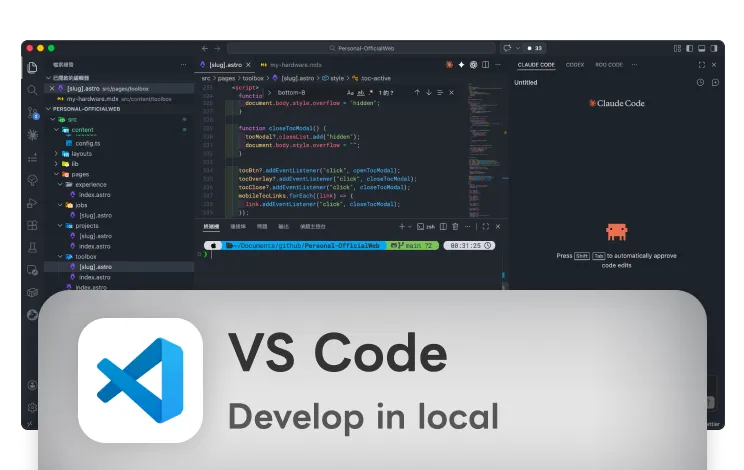
Task: Open the Accounts icon in the activity bar
Action: [x=32, y=385]
